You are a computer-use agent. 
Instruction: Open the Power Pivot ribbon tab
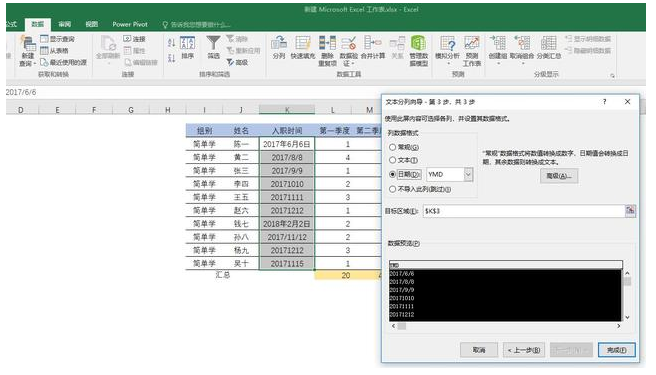point(130,24)
